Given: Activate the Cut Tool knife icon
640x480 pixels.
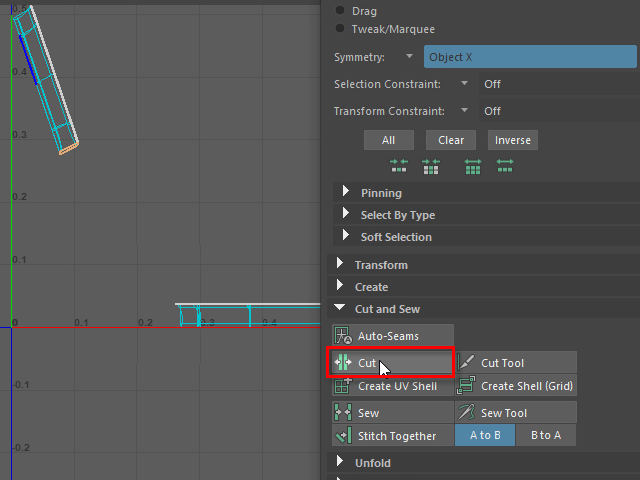Looking at the screenshot, I should point(466,362).
